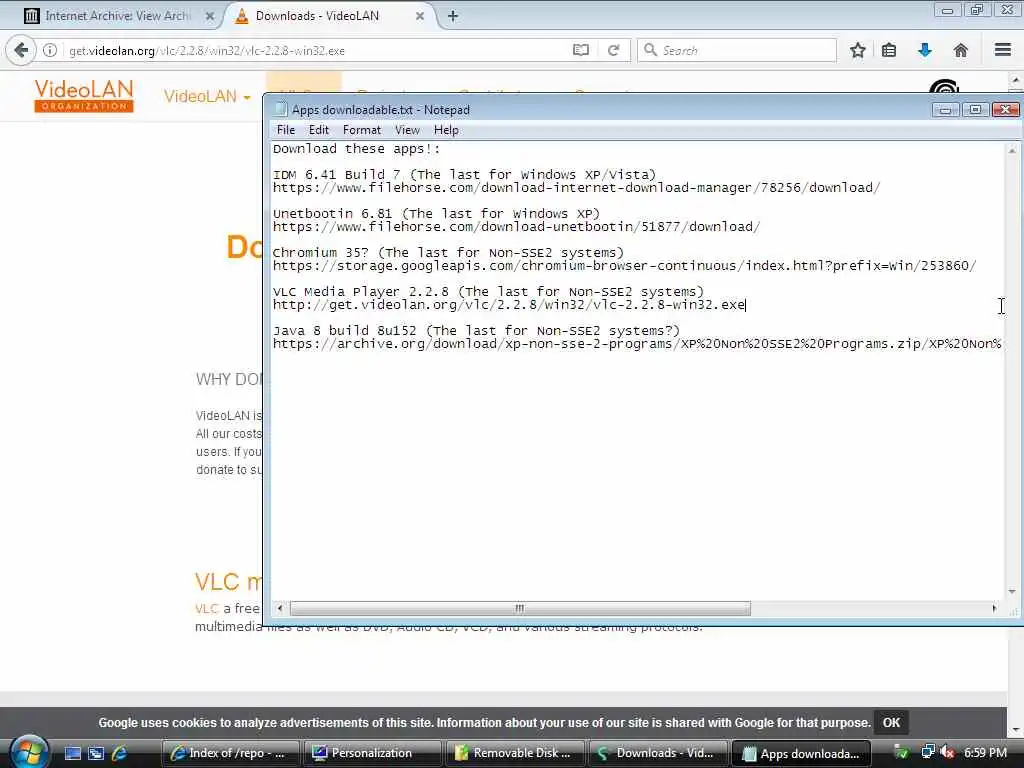The width and height of the screenshot is (1024, 768).
Task: Close the Internet Archive tab
Action: tap(210, 16)
